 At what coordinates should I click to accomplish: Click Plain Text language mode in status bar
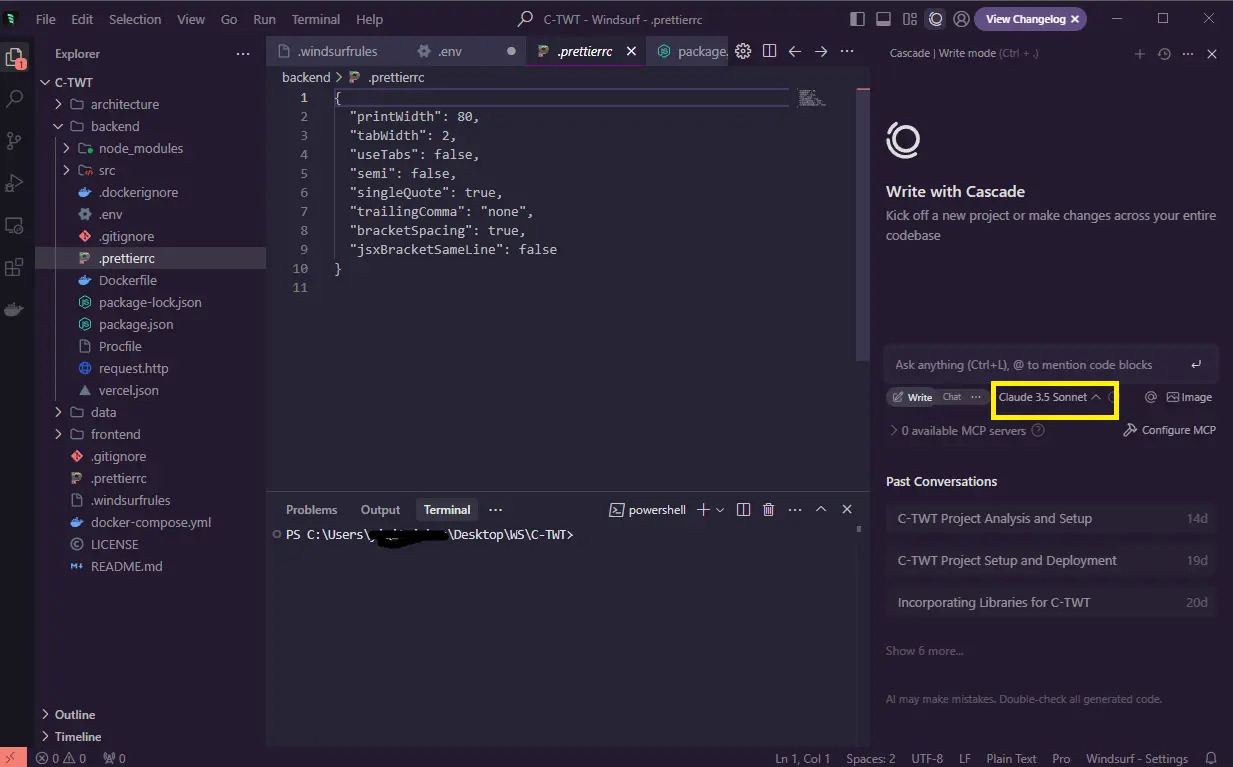[1011, 758]
